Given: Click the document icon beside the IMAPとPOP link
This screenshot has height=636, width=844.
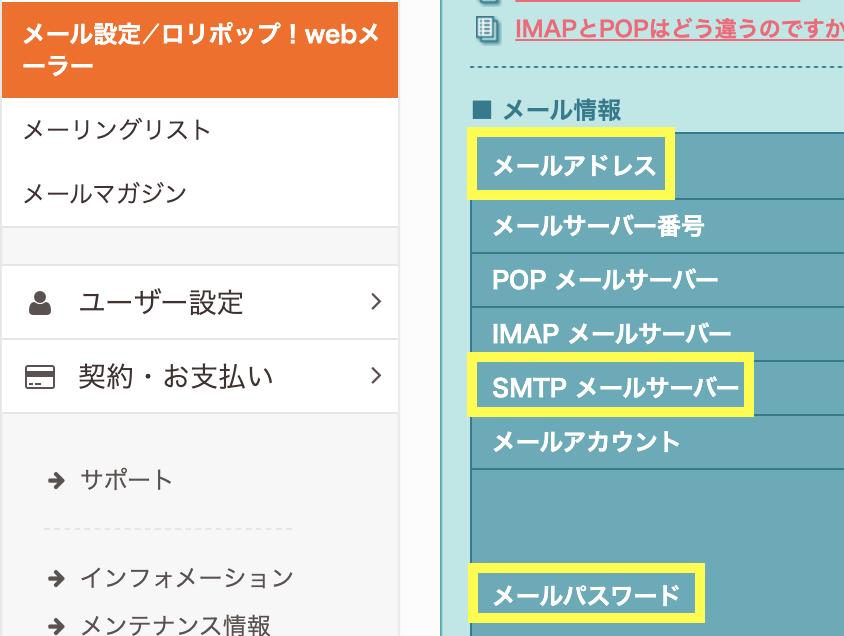Looking at the screenshot, I should click(488, 28).
